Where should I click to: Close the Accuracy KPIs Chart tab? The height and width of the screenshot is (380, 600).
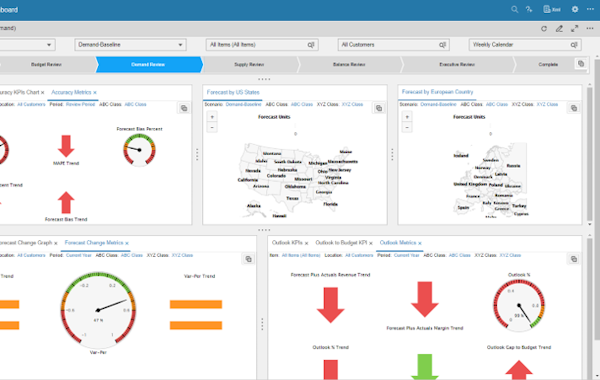[42, 93]
